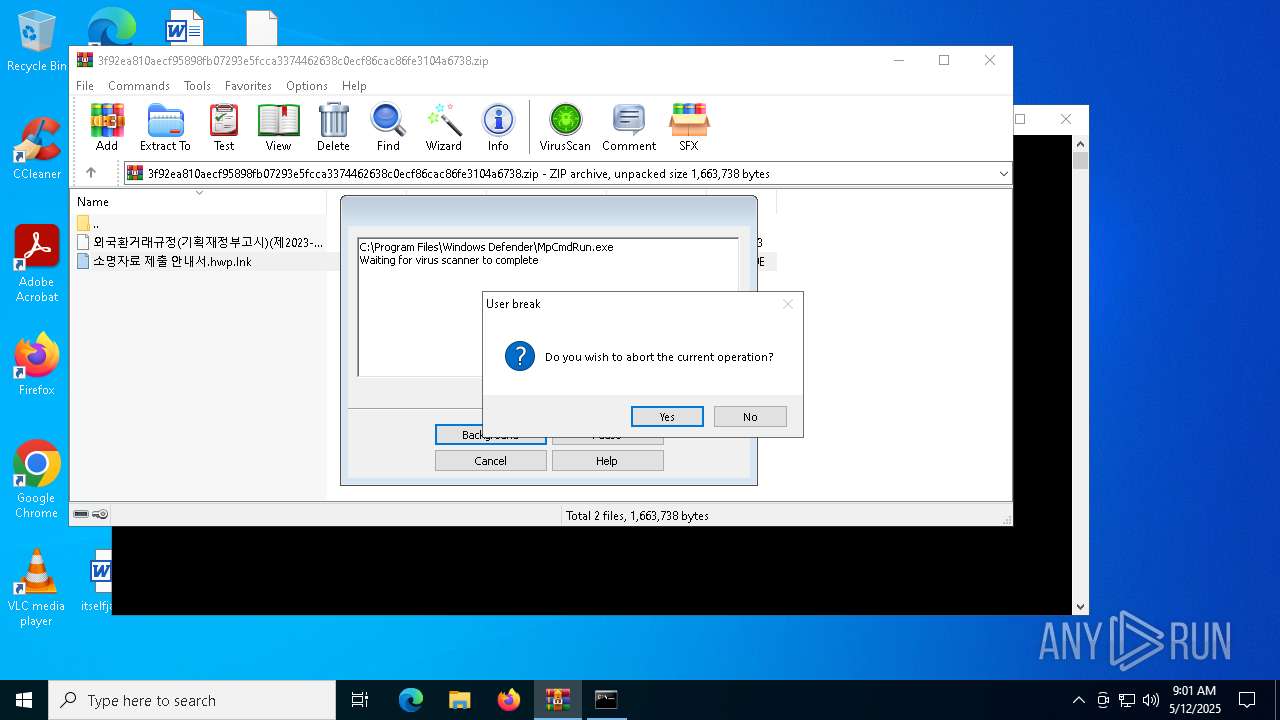Maximize the WinRAR window

944,60
